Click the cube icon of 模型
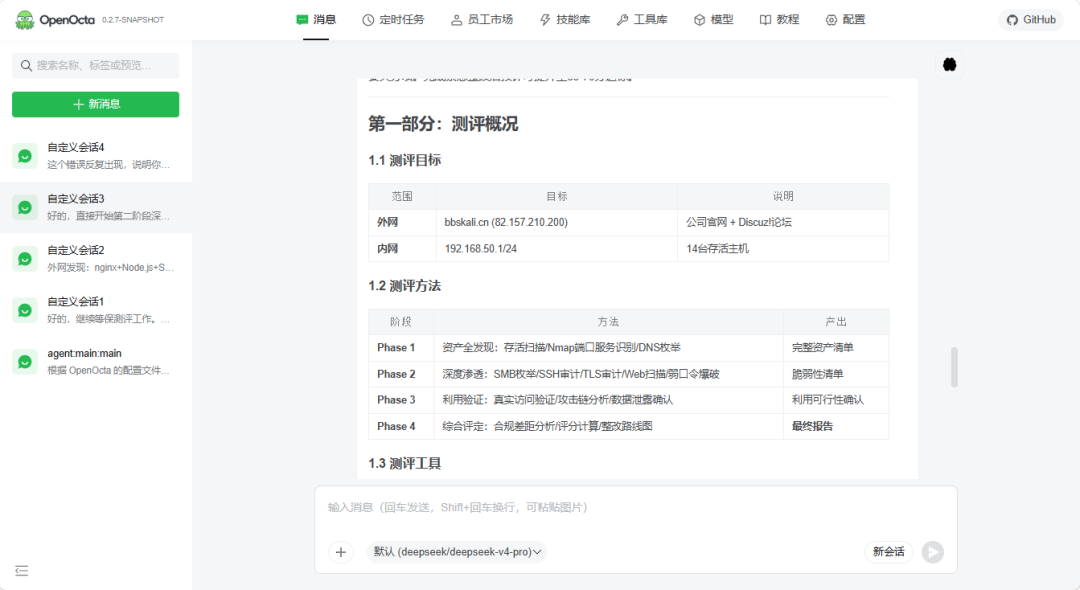Screen dimensions: 1080x590 (700, 20)
